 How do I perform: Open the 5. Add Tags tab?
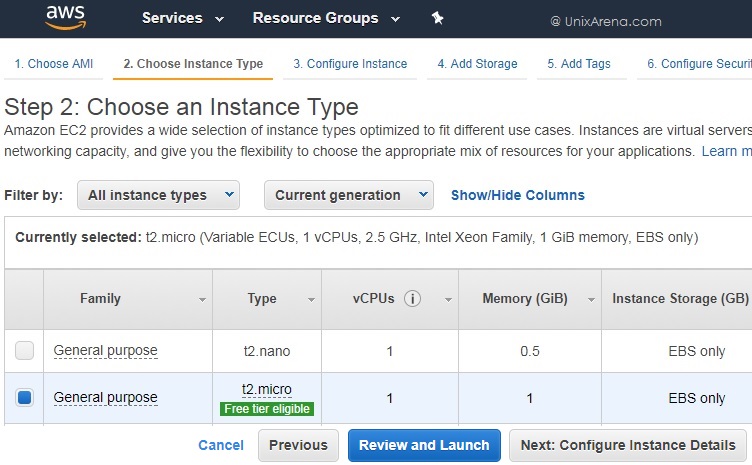(579, 64)
